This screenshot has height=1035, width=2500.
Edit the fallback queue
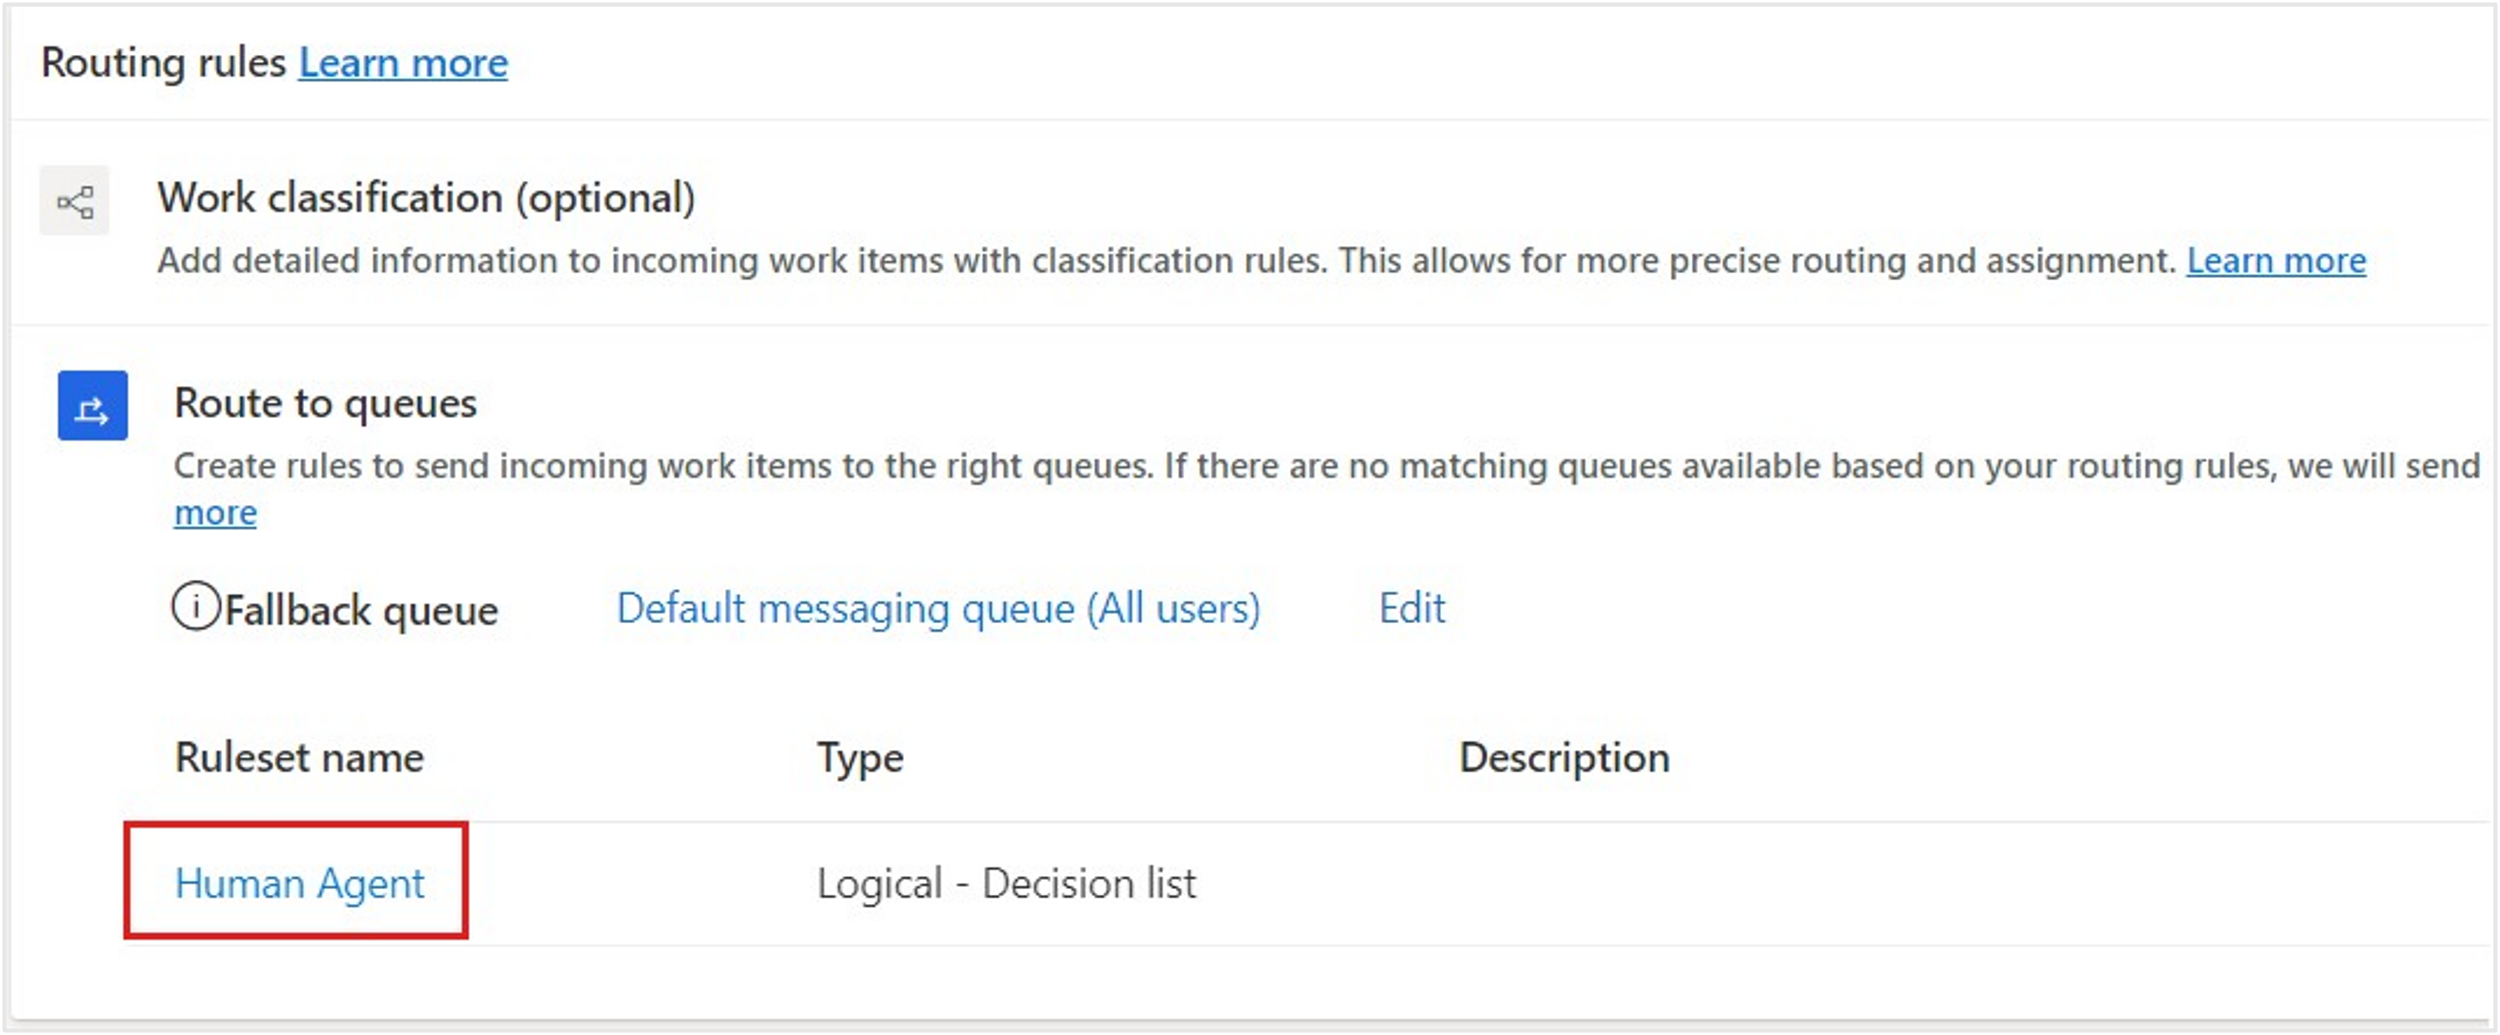pyautogui.click(x=1411, y=608)
